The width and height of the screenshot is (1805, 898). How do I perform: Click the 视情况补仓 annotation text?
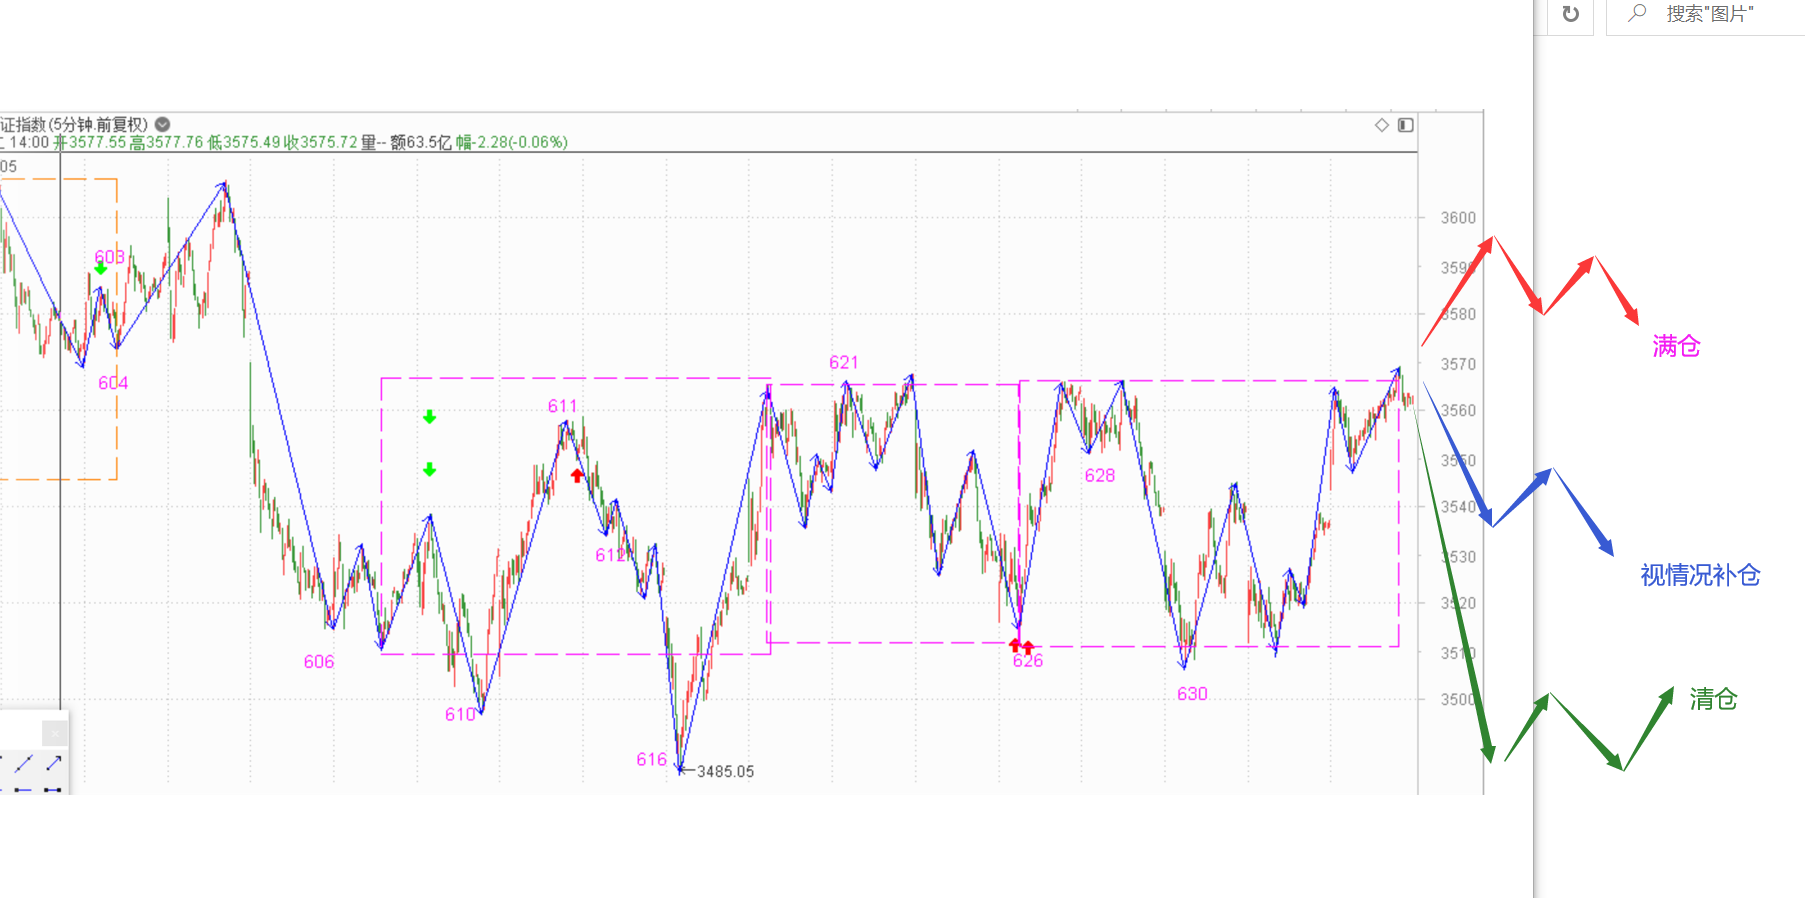1700,575
